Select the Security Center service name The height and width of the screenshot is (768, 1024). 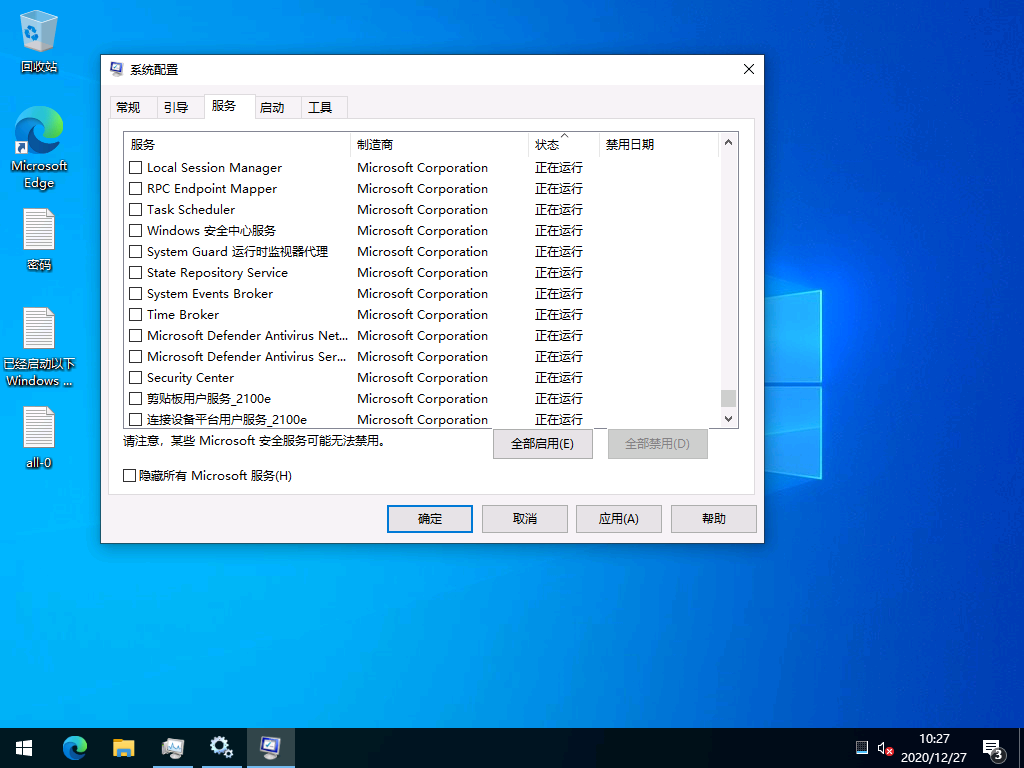click(x=190, y=377)
